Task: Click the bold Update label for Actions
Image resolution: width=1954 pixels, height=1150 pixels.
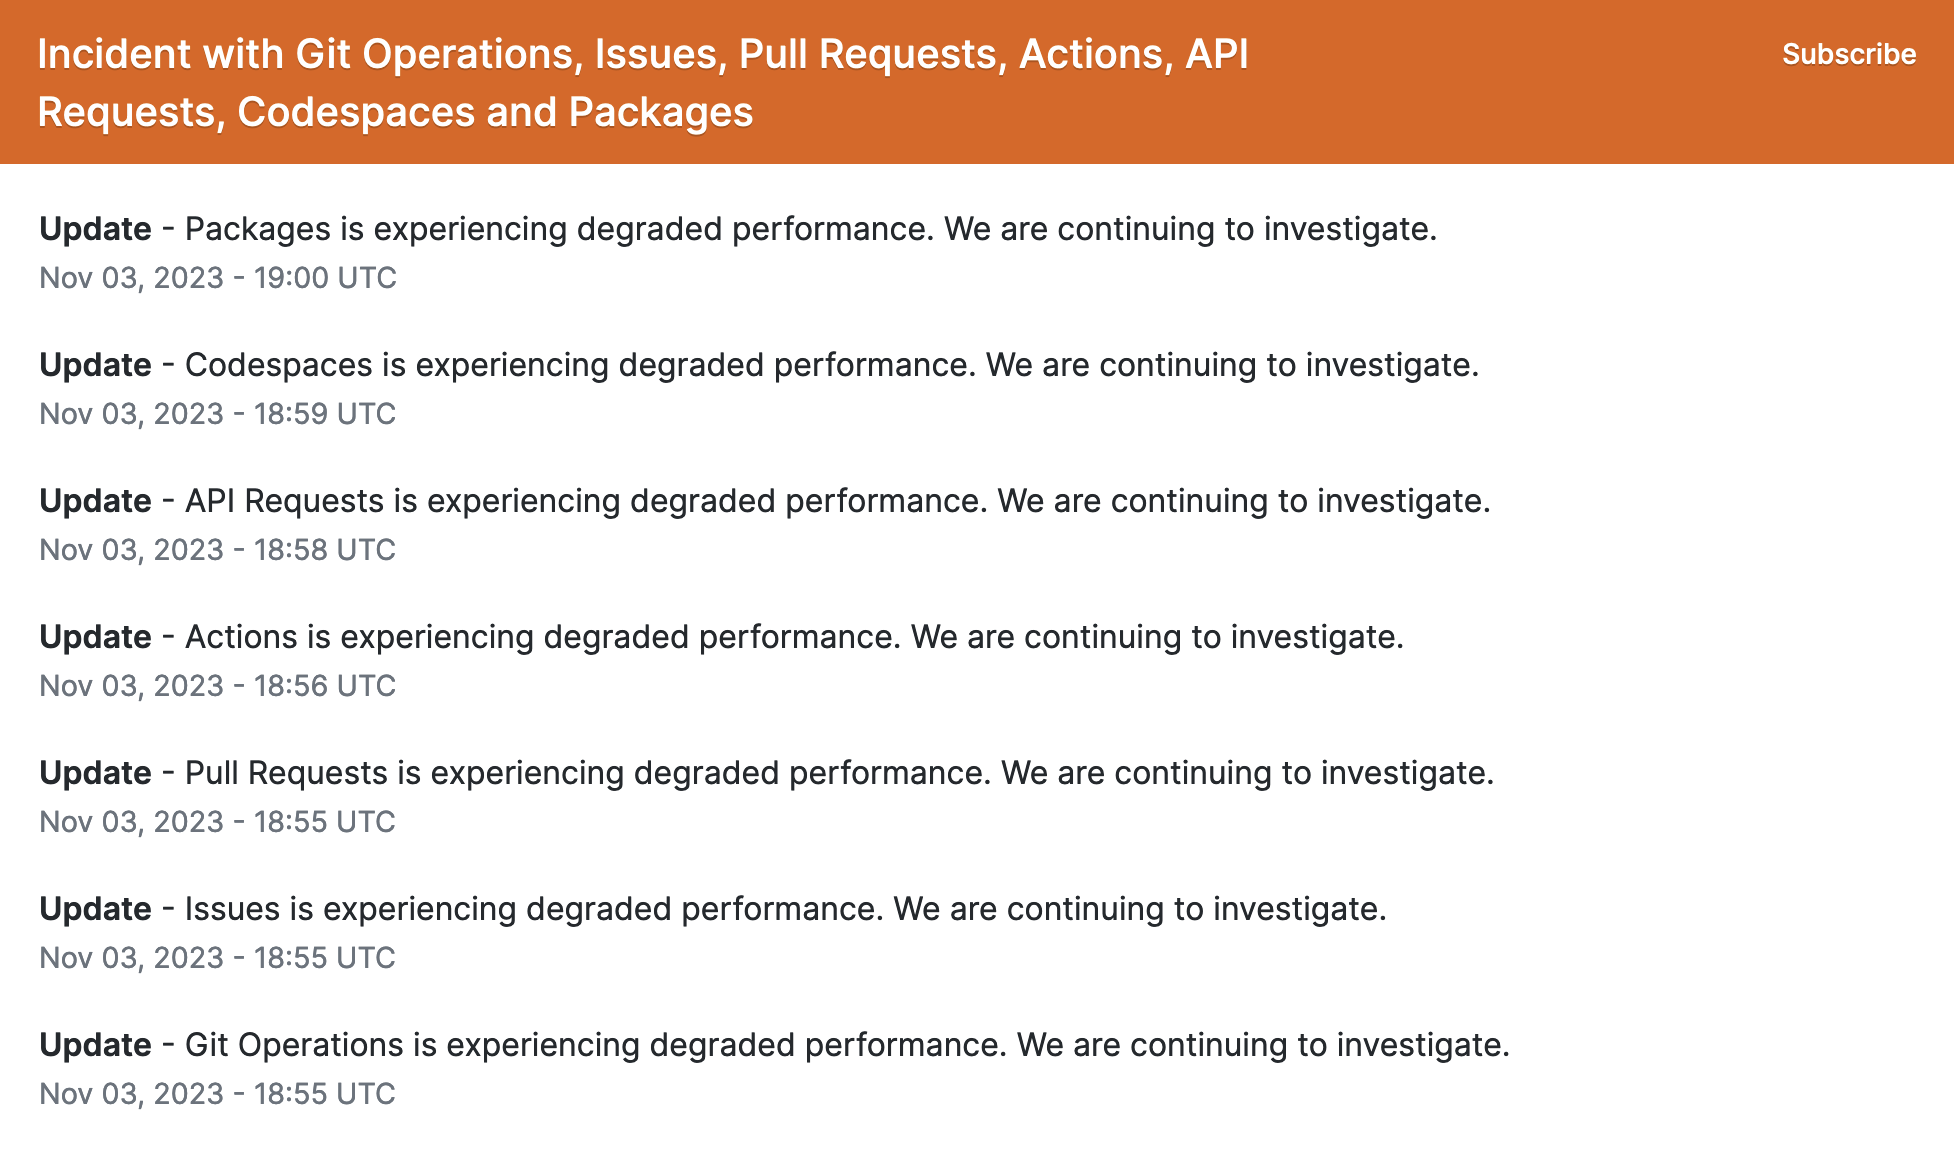Action: point(95,637)
